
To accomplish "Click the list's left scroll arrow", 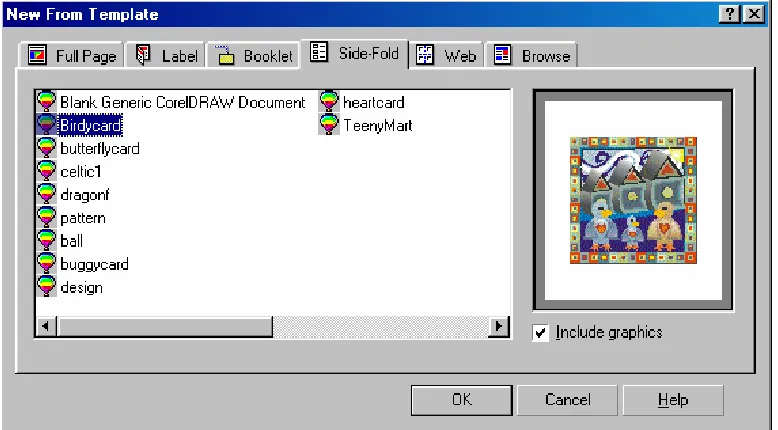I will tap(46, 326).
